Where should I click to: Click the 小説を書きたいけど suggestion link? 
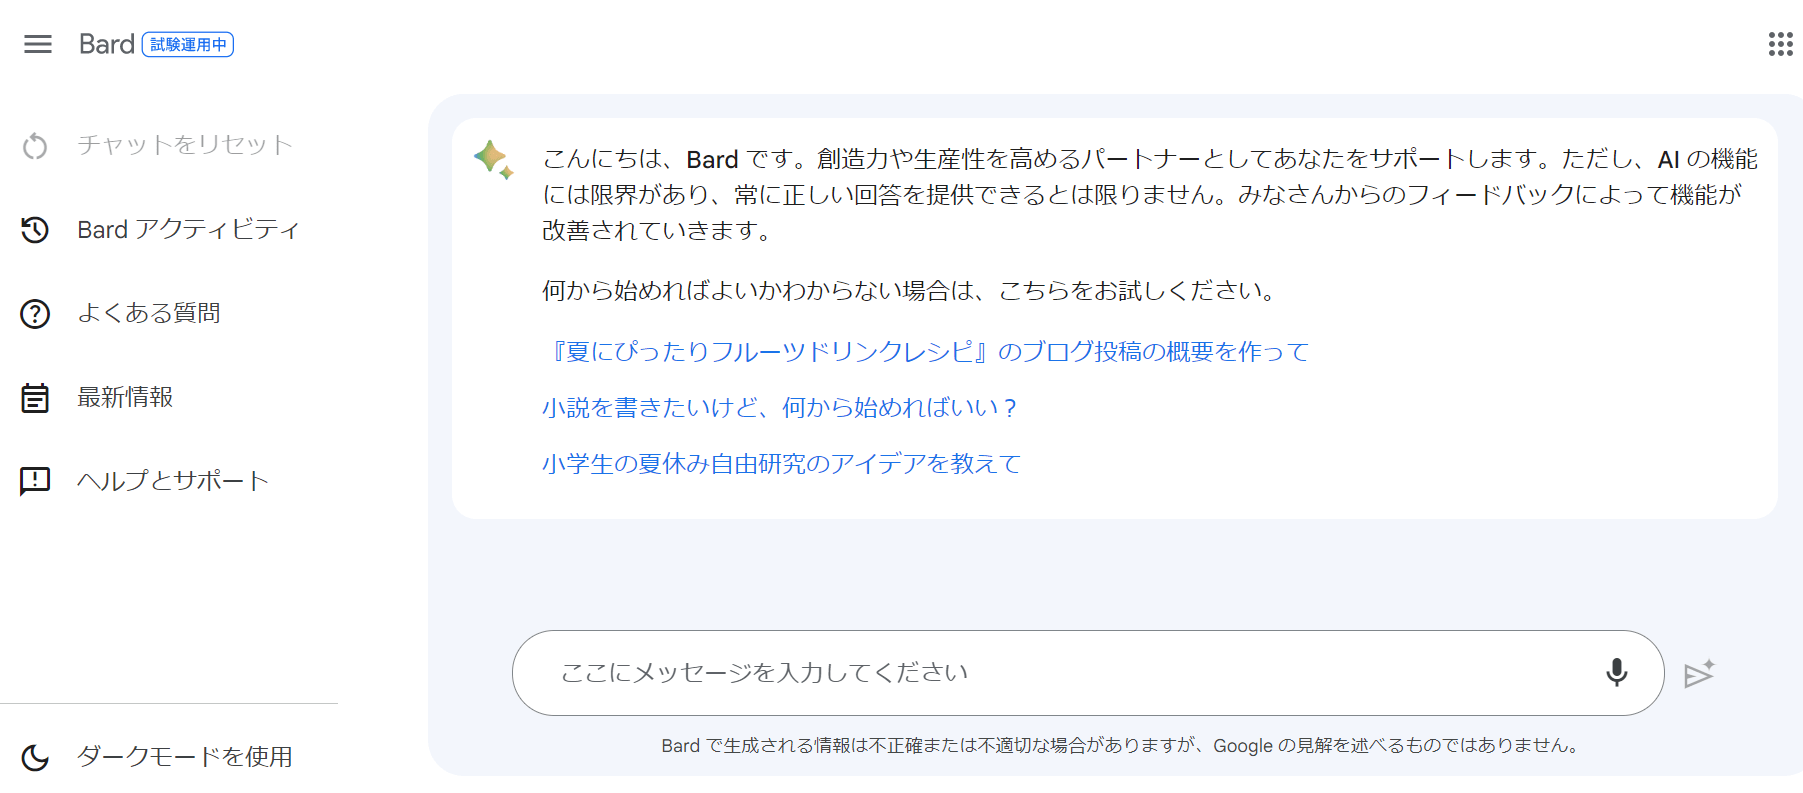(x=780, y=408)
